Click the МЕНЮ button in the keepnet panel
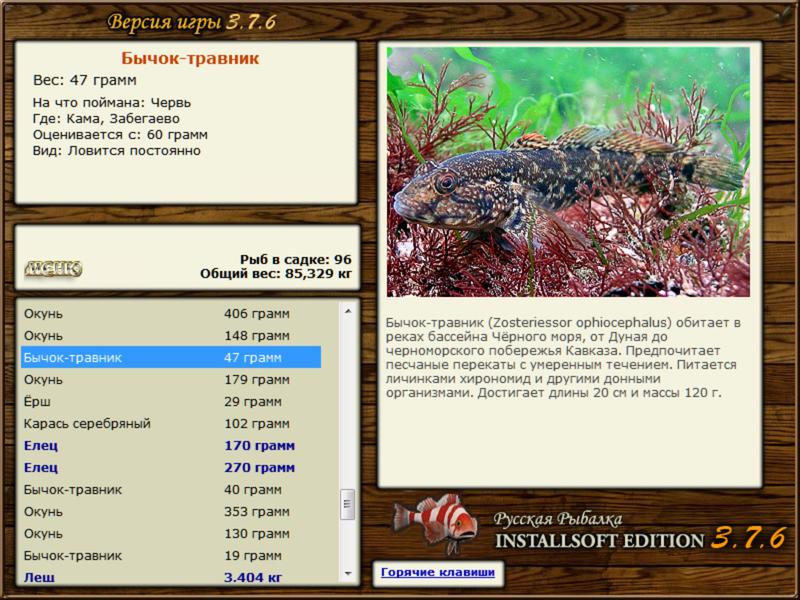The width and height of the screenshot is (800, 600). coord(53,268)
